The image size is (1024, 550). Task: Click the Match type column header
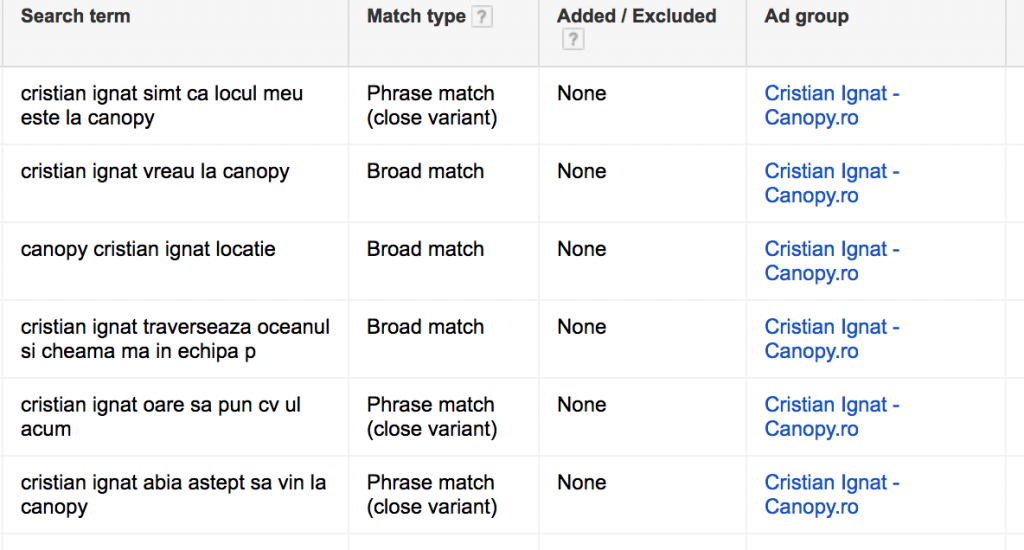(x=416, y=16)
